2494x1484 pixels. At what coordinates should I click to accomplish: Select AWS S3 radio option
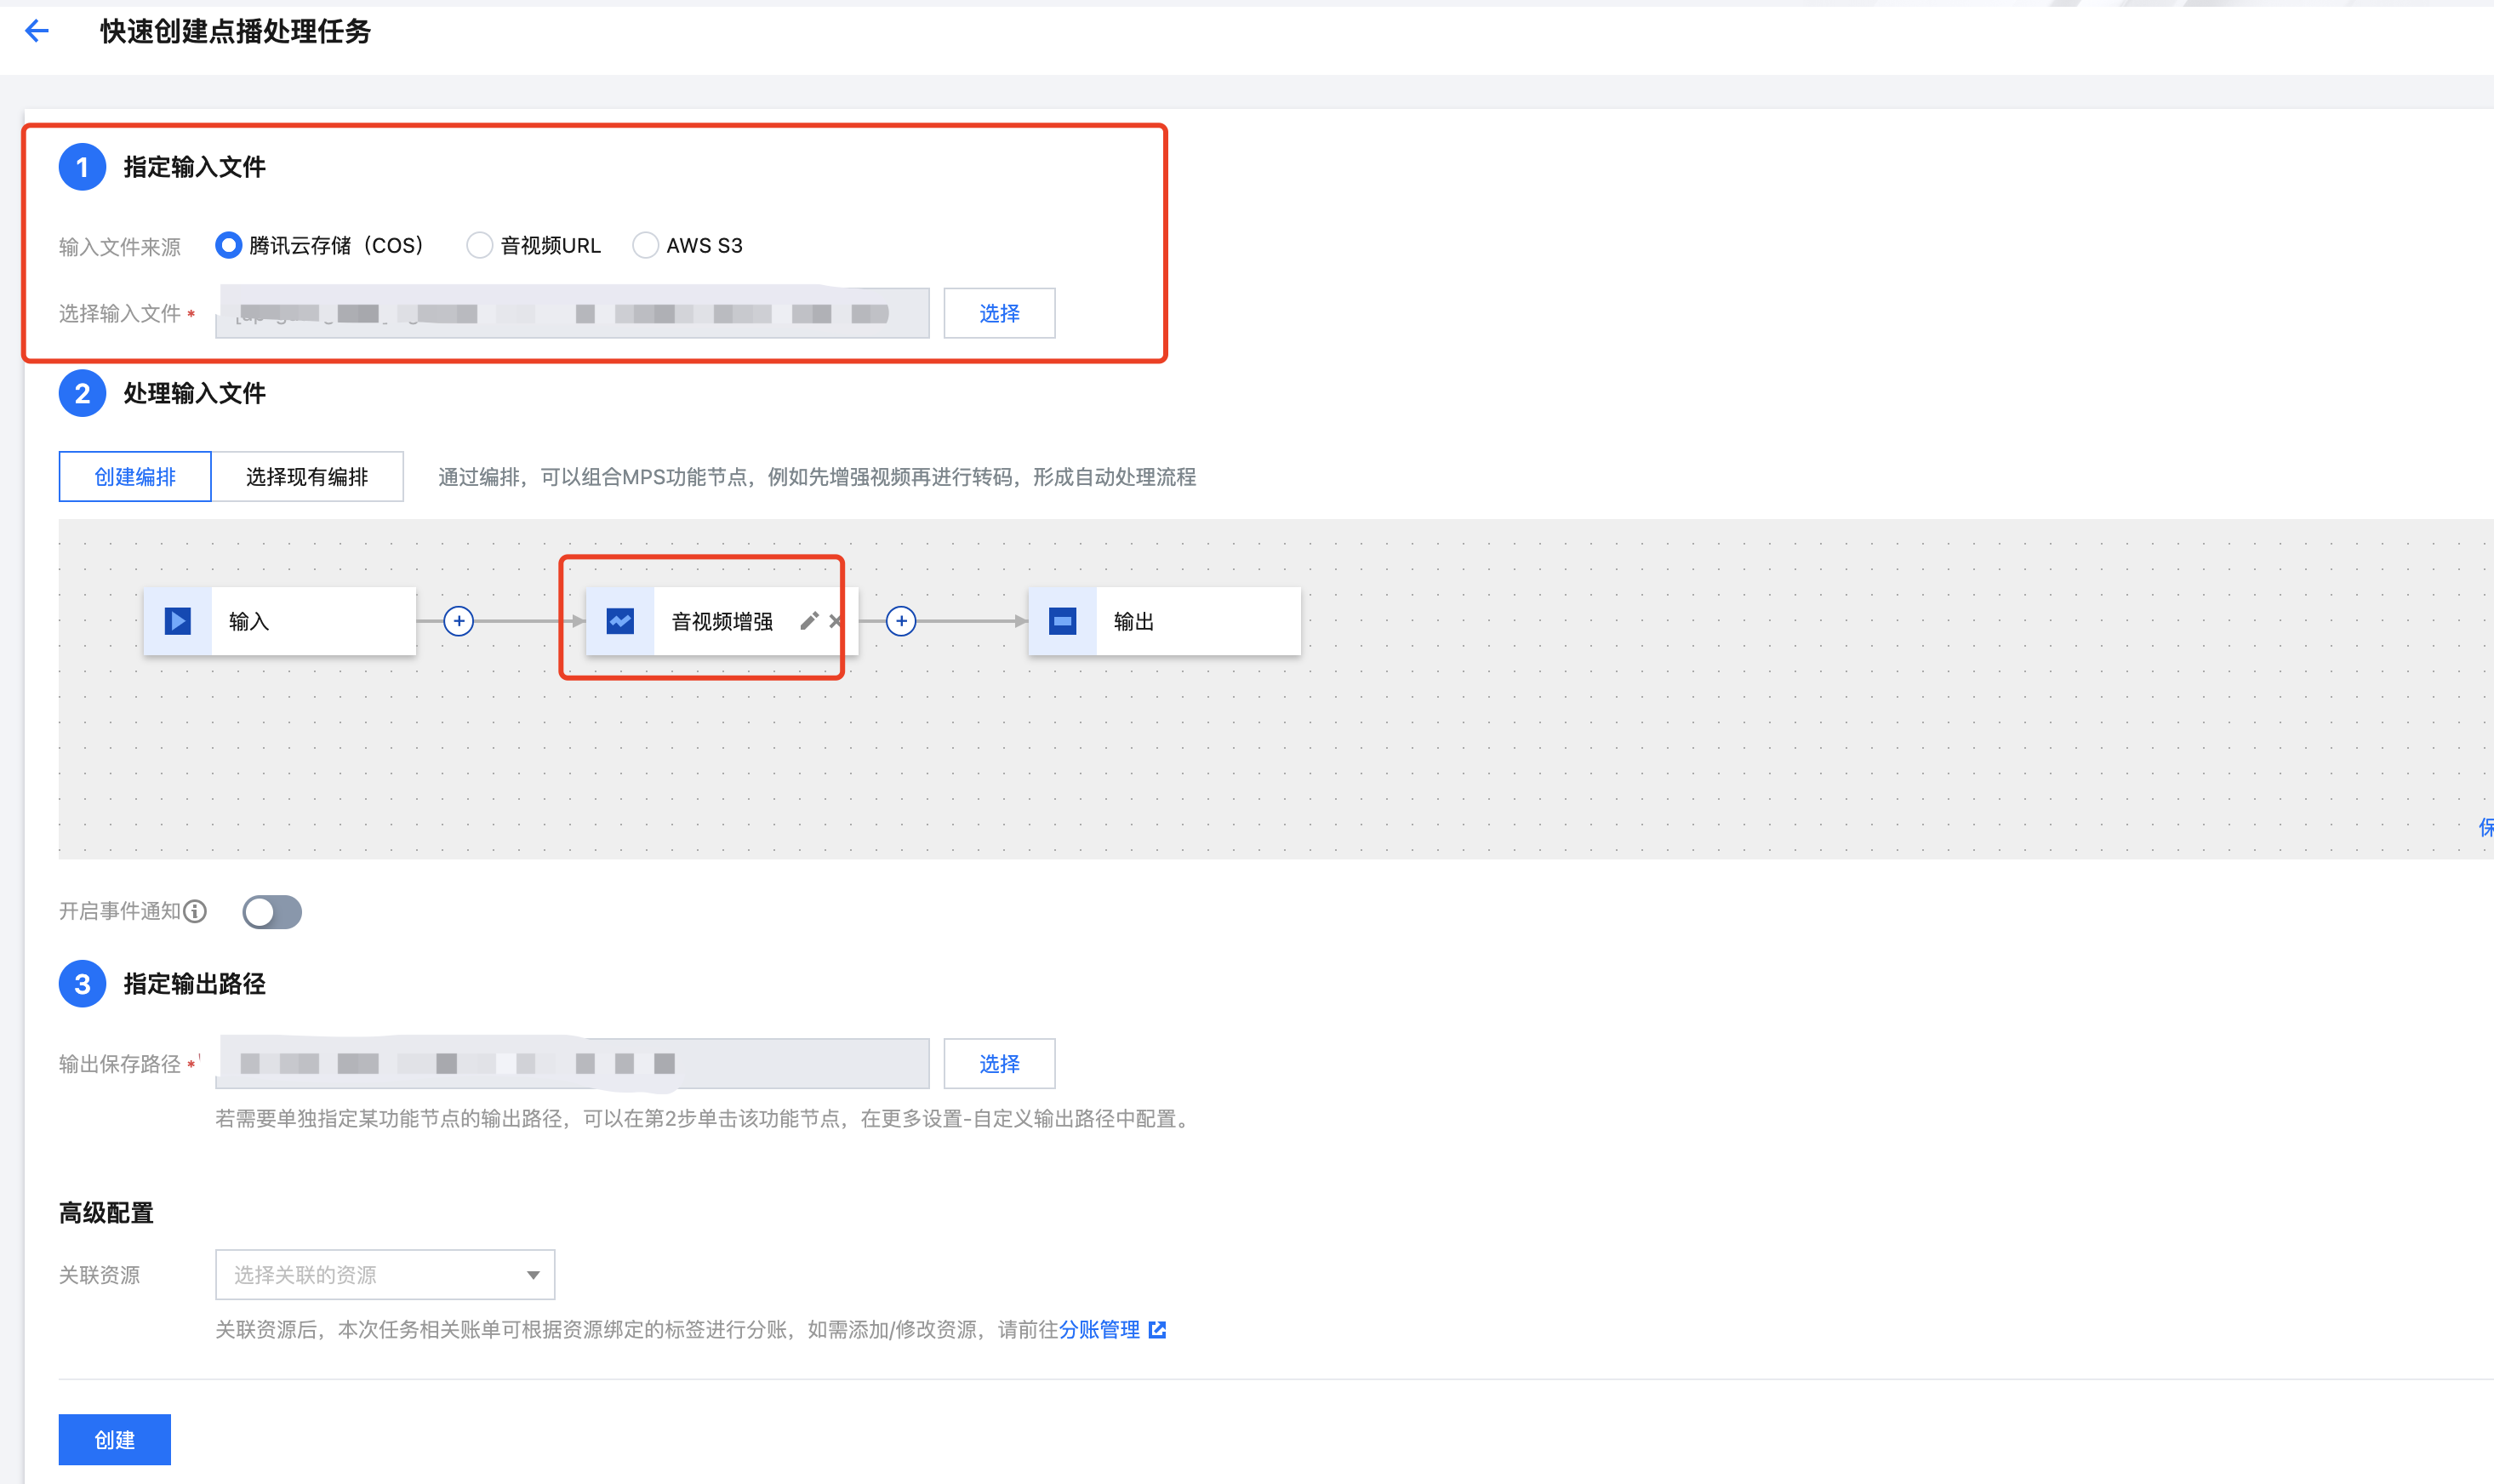646,245
